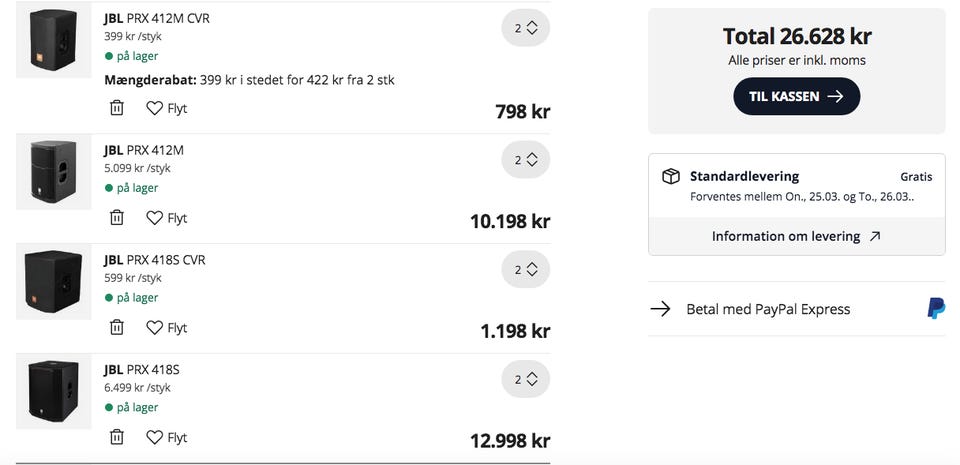The image size is (960, 465).
Task: Open the JBL PRX 412M product title
Action: [144, 150]
